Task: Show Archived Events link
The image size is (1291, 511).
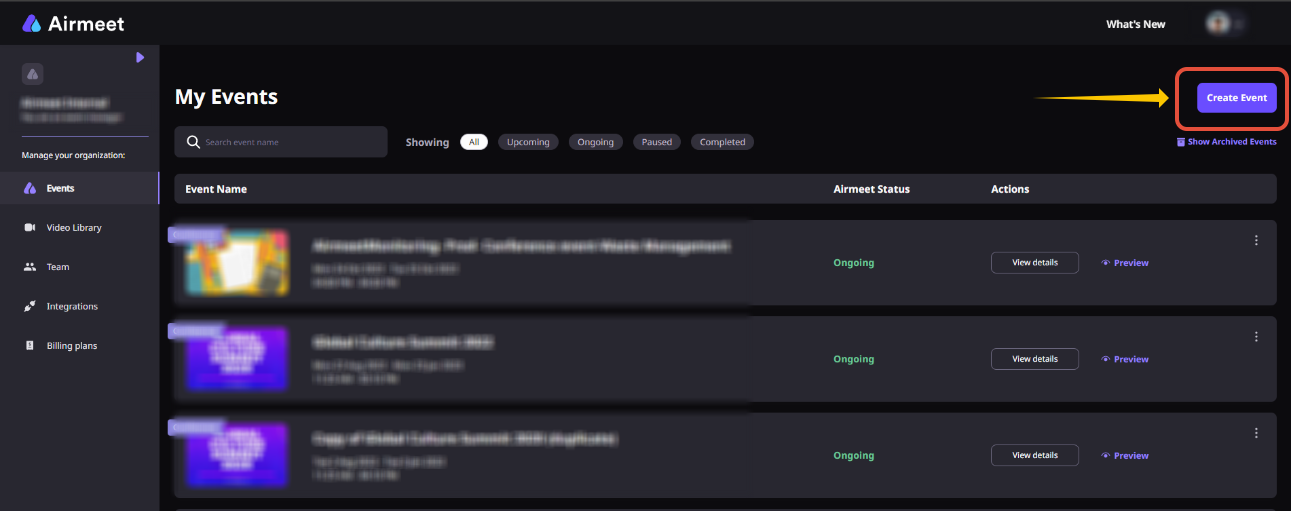Action: 1226,142
